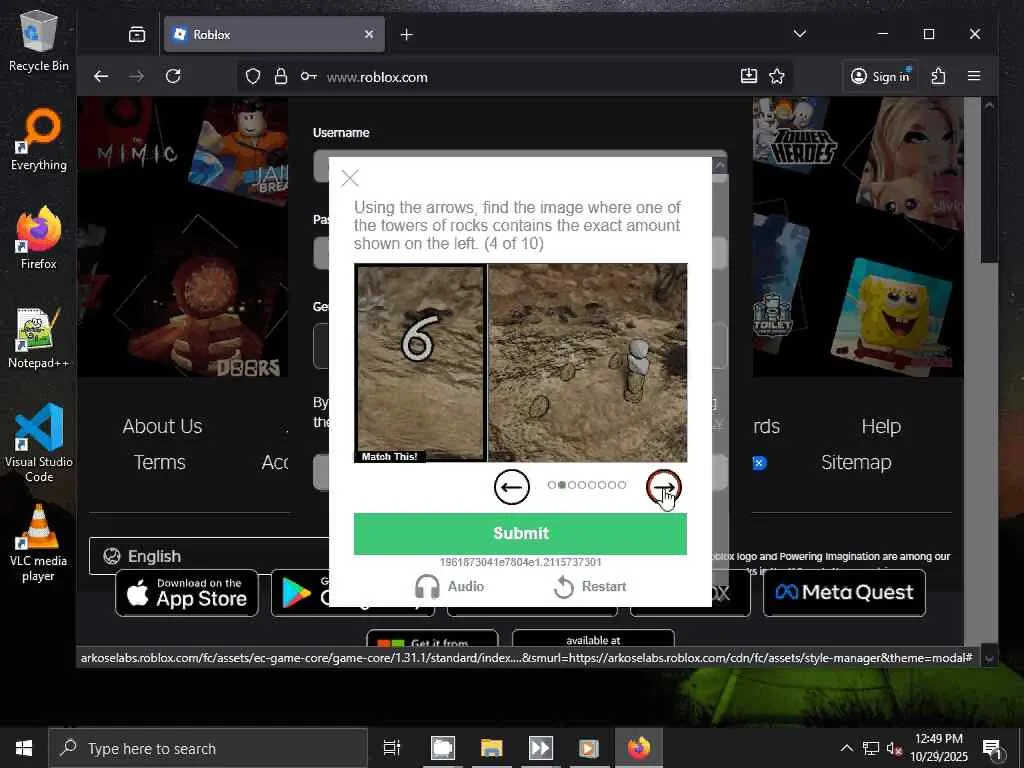
Task: Click the Meta Quest badge
Action: [844, 593]
